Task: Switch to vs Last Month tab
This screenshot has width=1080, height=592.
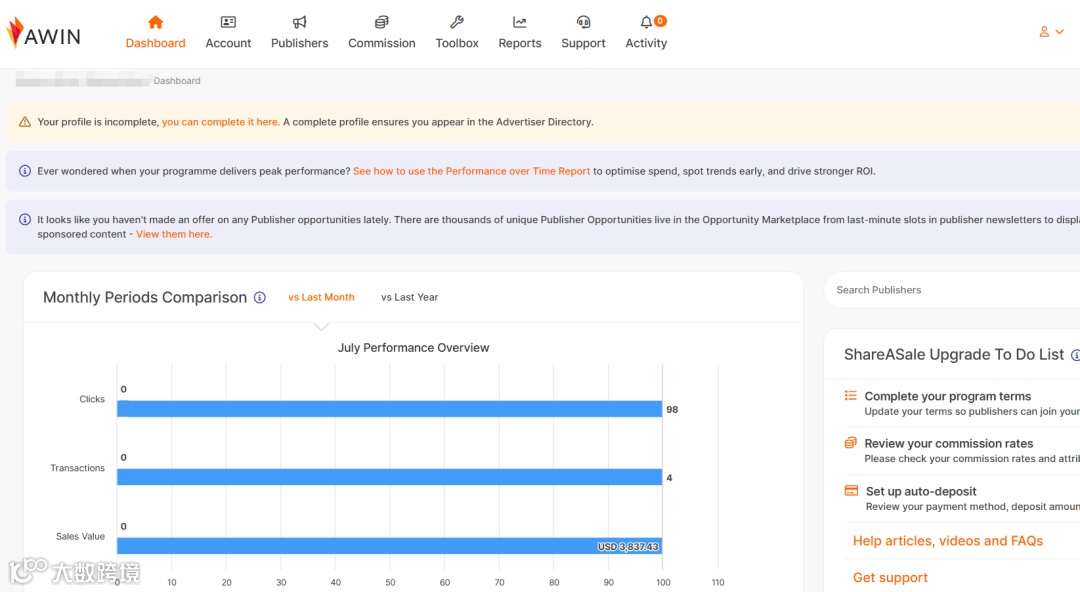Action: tap(321, 297)
